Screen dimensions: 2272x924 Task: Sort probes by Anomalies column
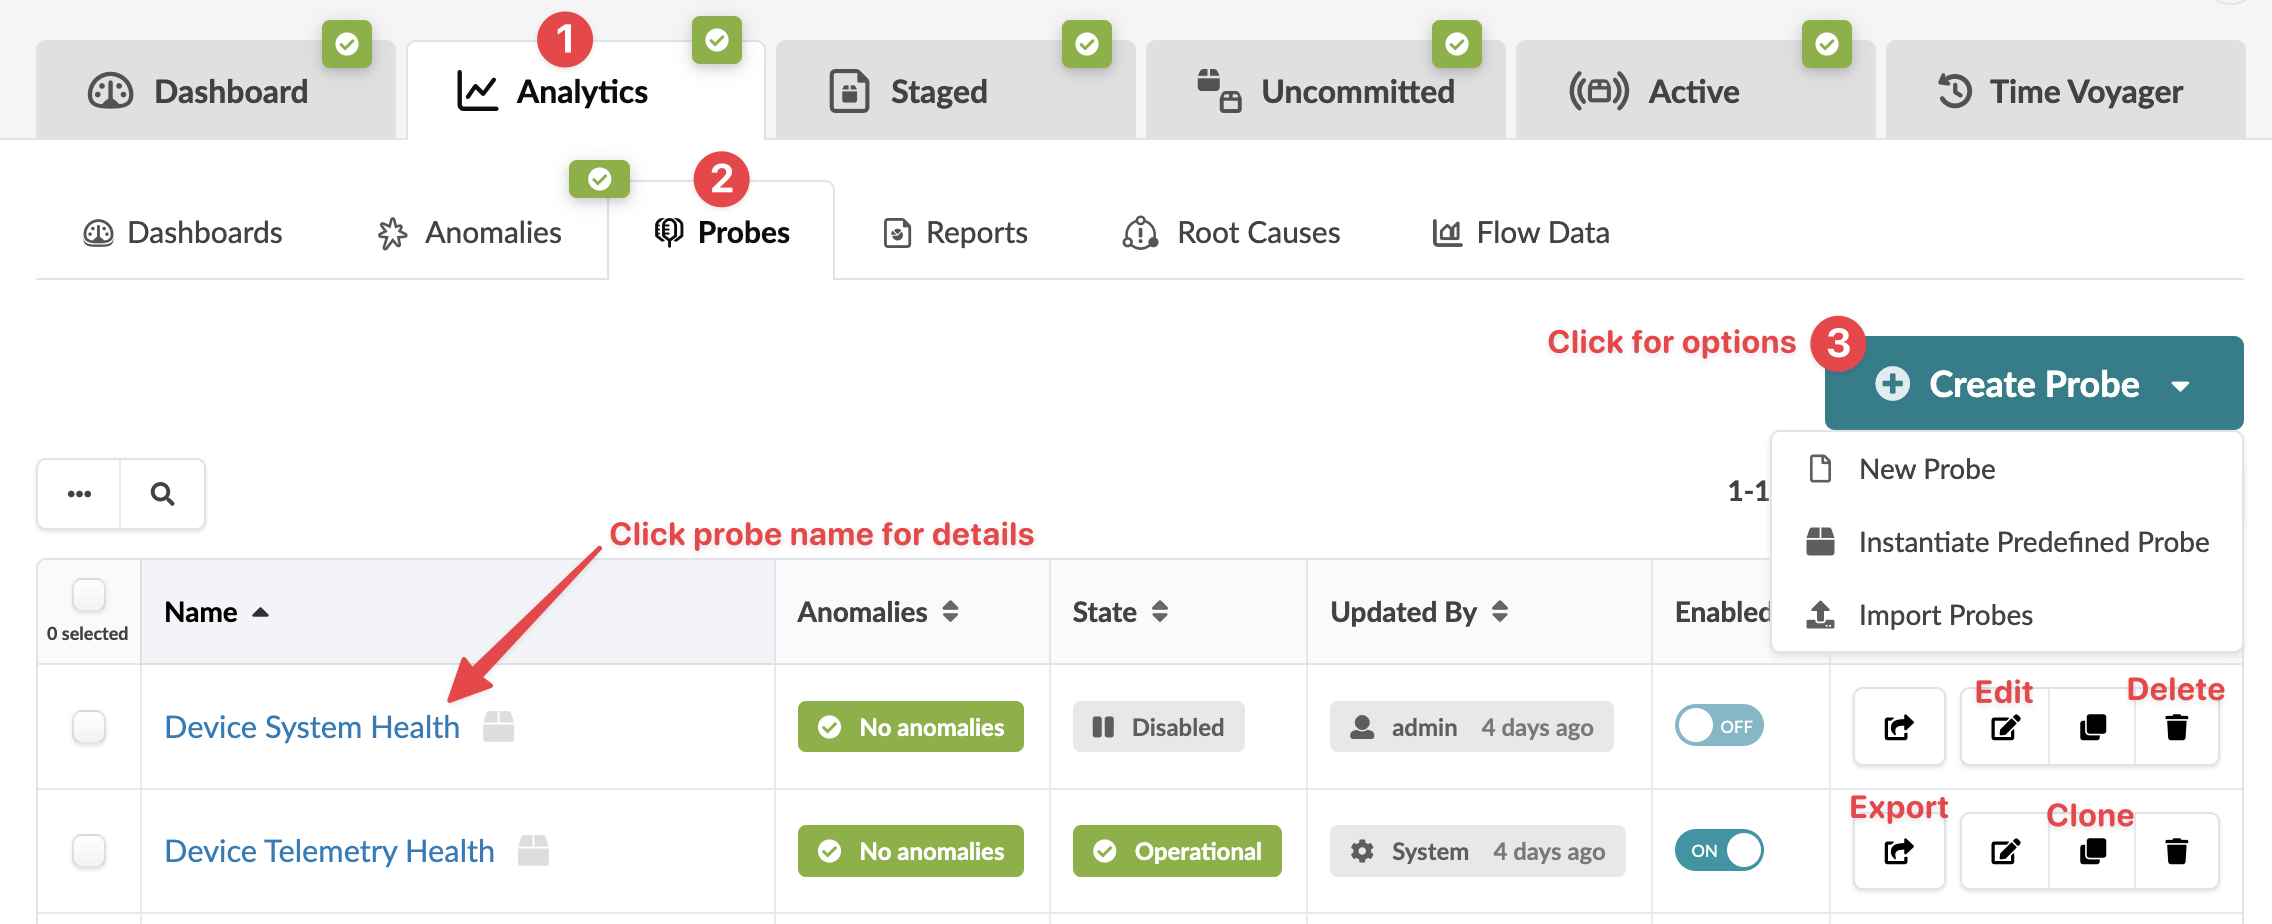(x=950, y=612)
